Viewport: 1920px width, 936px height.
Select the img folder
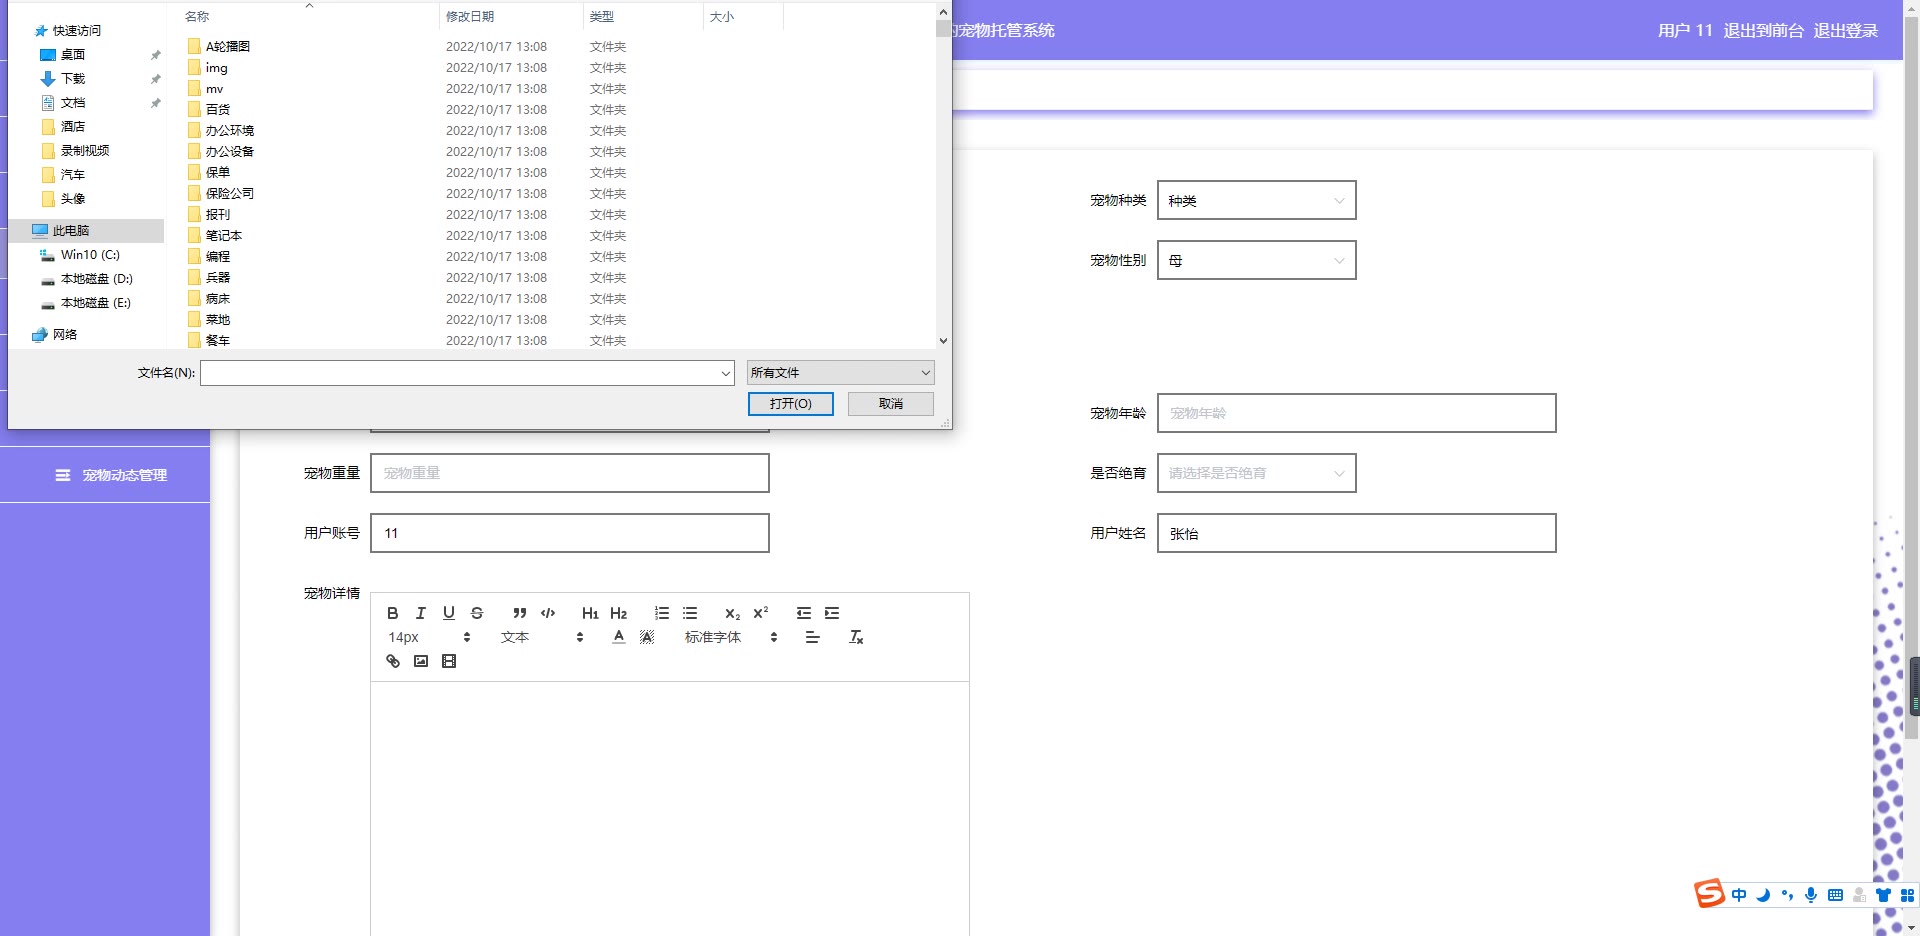pos(217,68)
